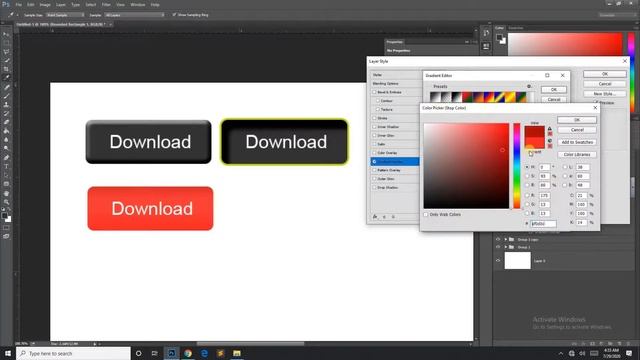
Task: Click the foreground color swatch in toolbar
Action: pos(4,216)
